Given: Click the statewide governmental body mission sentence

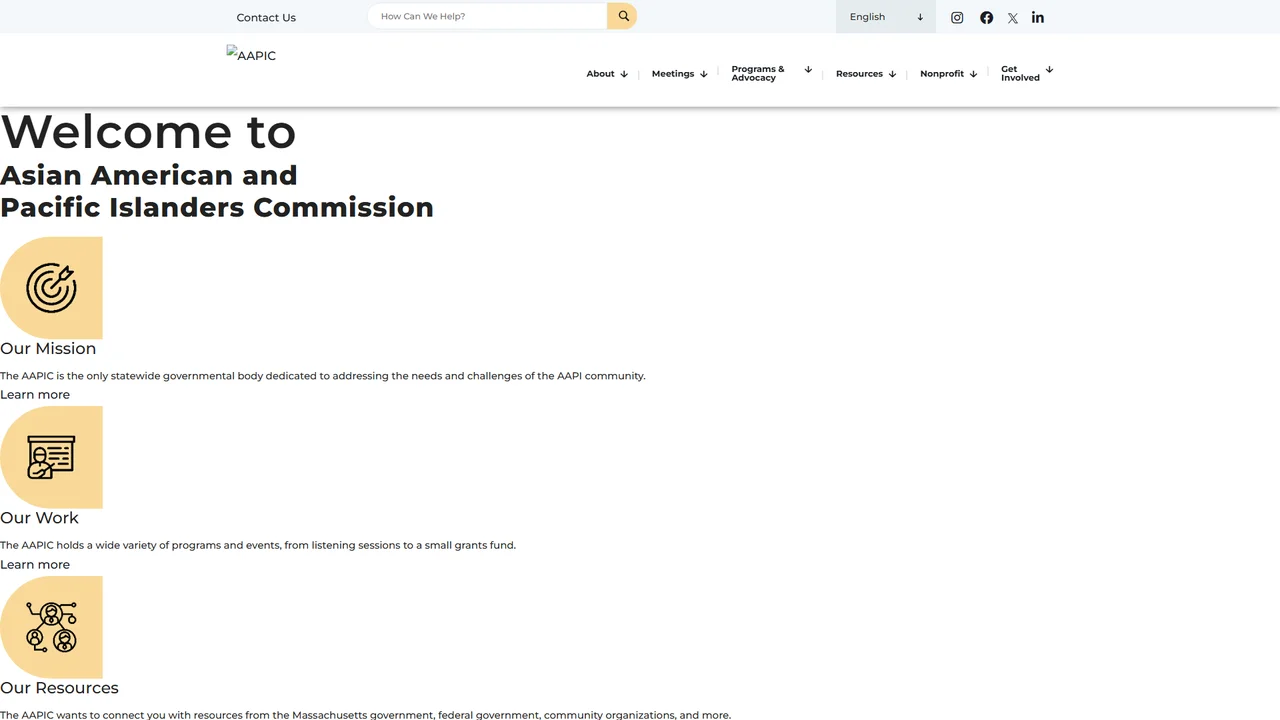Looking at the screenshot, I should tap(323, 376).
